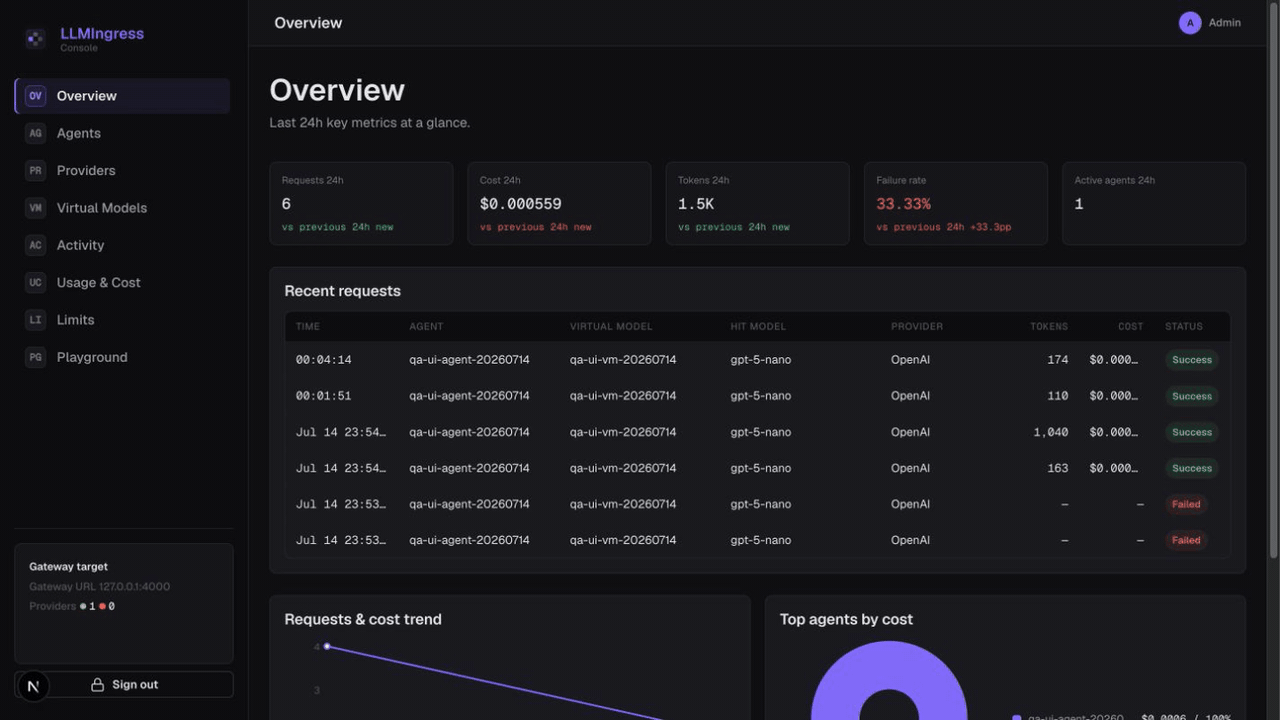Screen dimensions: 1280x720
Task: Click the 174 tokens value
Action: tap(1058, 360)
